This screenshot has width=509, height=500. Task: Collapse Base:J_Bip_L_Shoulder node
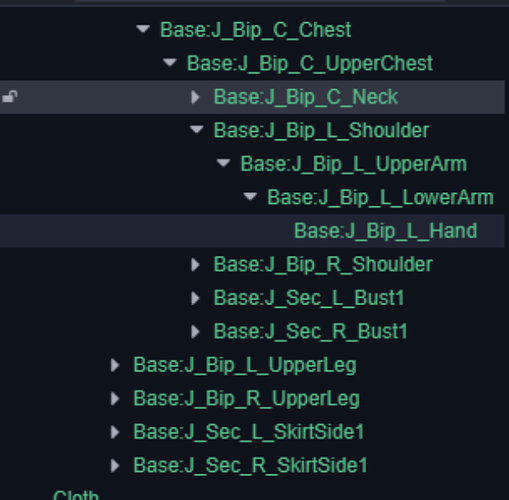pos(196,129)
